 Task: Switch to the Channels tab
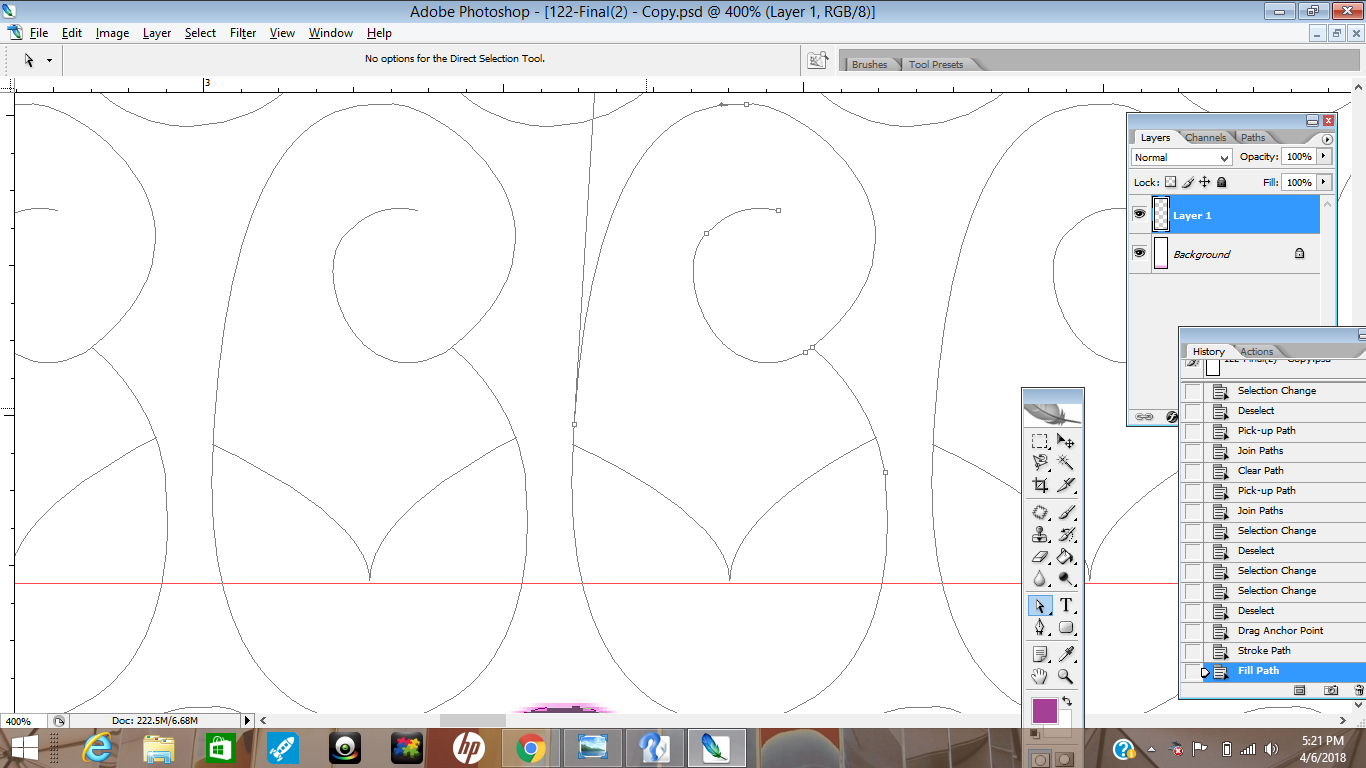coord(1205,138)
